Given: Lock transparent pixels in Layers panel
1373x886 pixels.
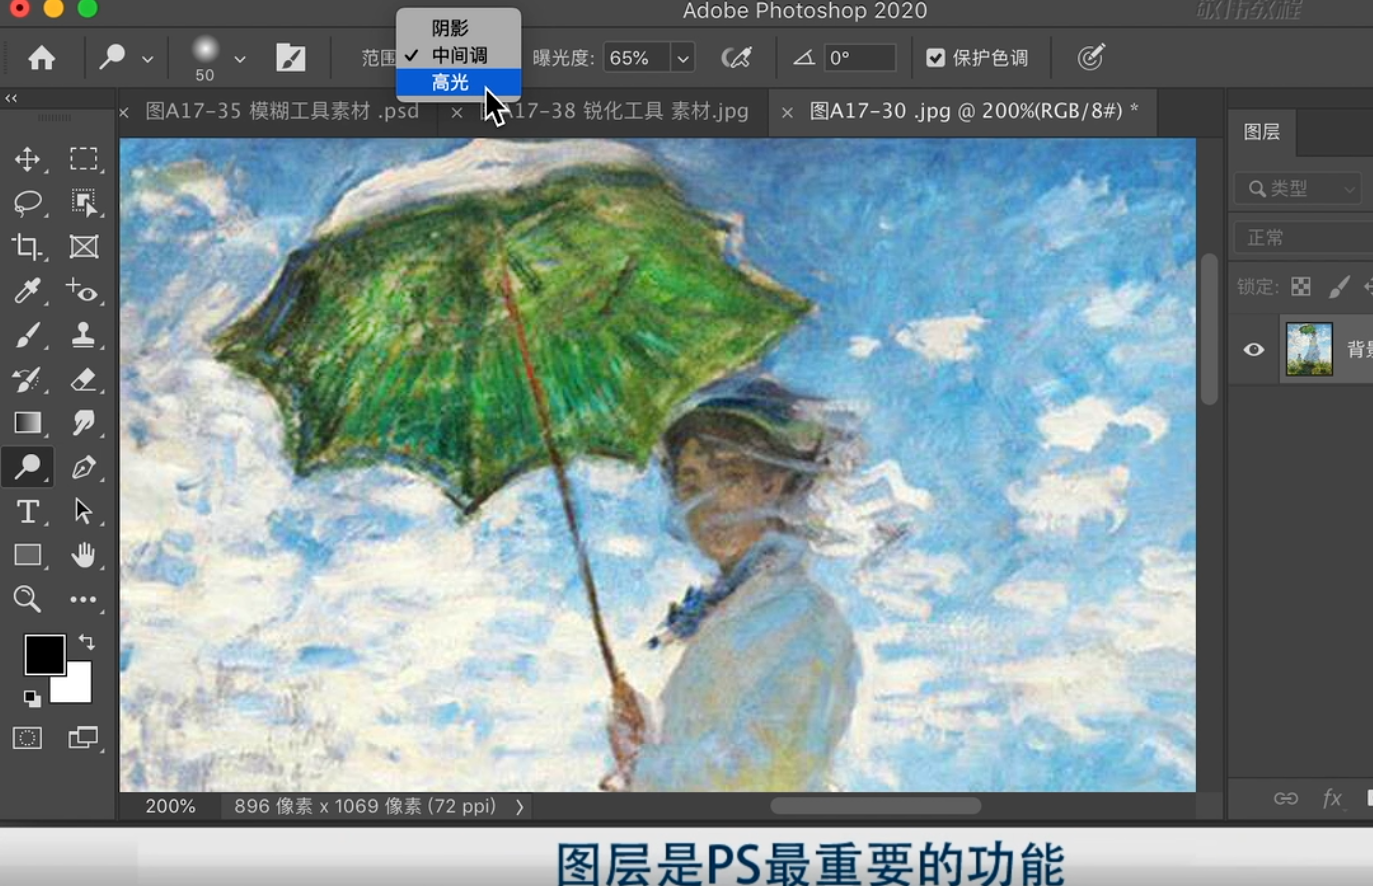Looking at the screenshot, I should point(1301,288).
